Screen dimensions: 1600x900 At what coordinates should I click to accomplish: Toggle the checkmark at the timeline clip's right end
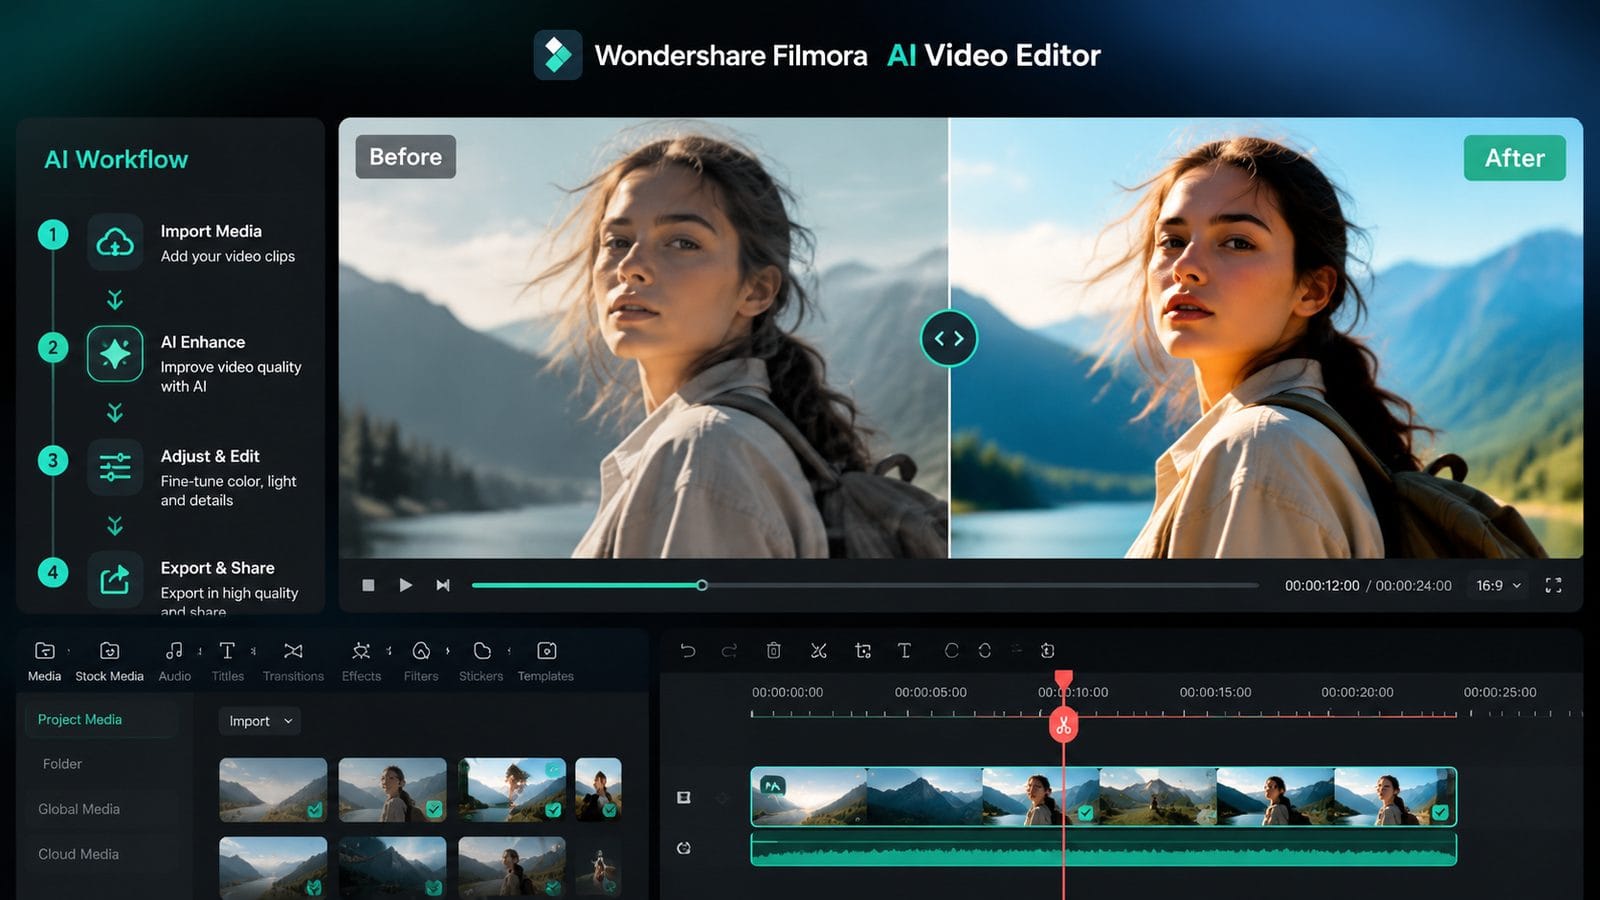click(x=1440, y=812)
